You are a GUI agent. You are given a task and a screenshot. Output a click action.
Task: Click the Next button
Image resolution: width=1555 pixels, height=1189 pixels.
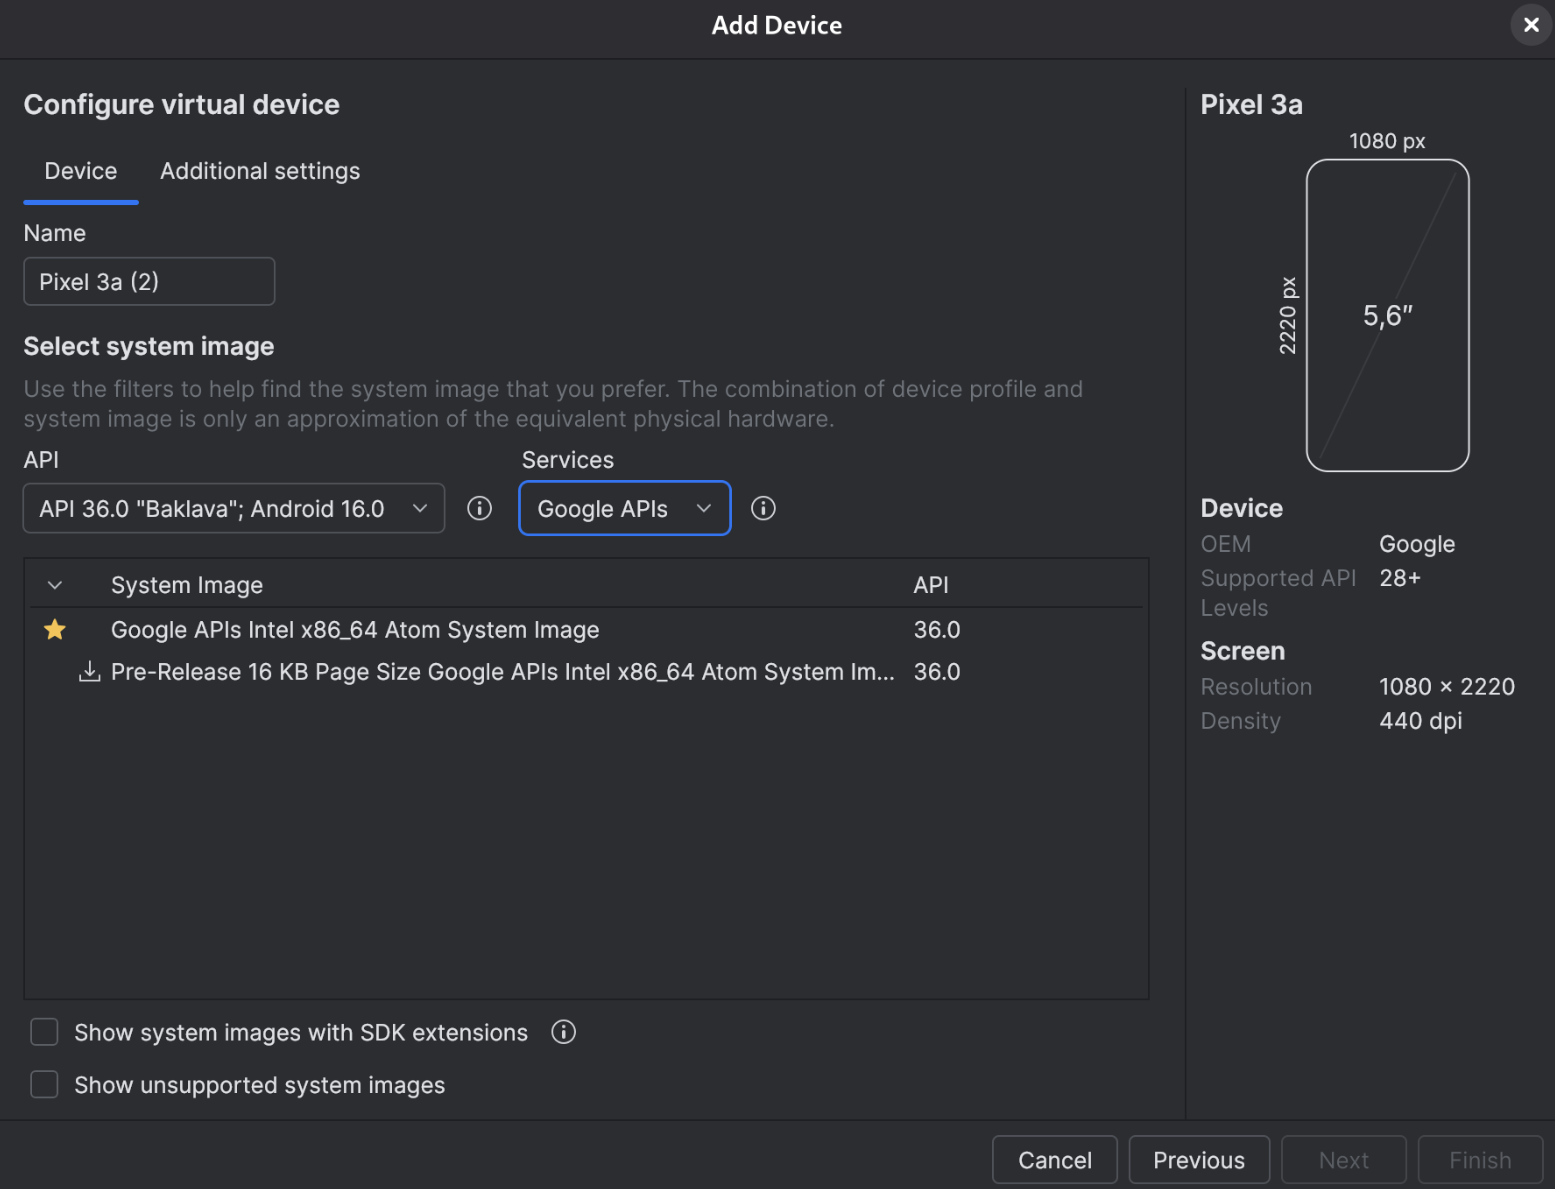1343,1160
